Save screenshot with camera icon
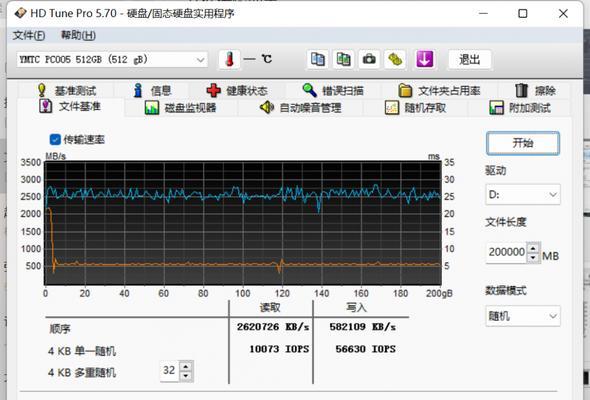The width and height of the screenshot is (590, 400). pyautogui.click(x=369, y=59)
